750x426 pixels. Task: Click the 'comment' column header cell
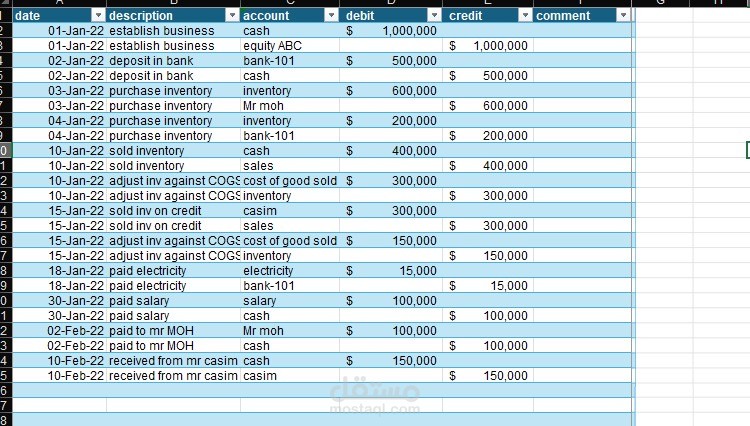582,15
